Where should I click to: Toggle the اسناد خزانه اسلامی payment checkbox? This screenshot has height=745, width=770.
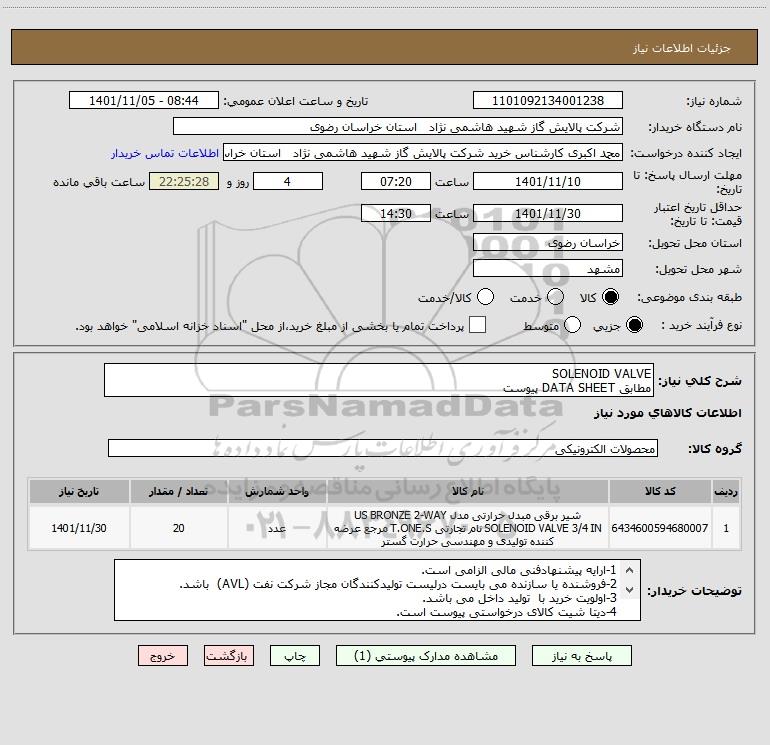click(x=477, y=325)
